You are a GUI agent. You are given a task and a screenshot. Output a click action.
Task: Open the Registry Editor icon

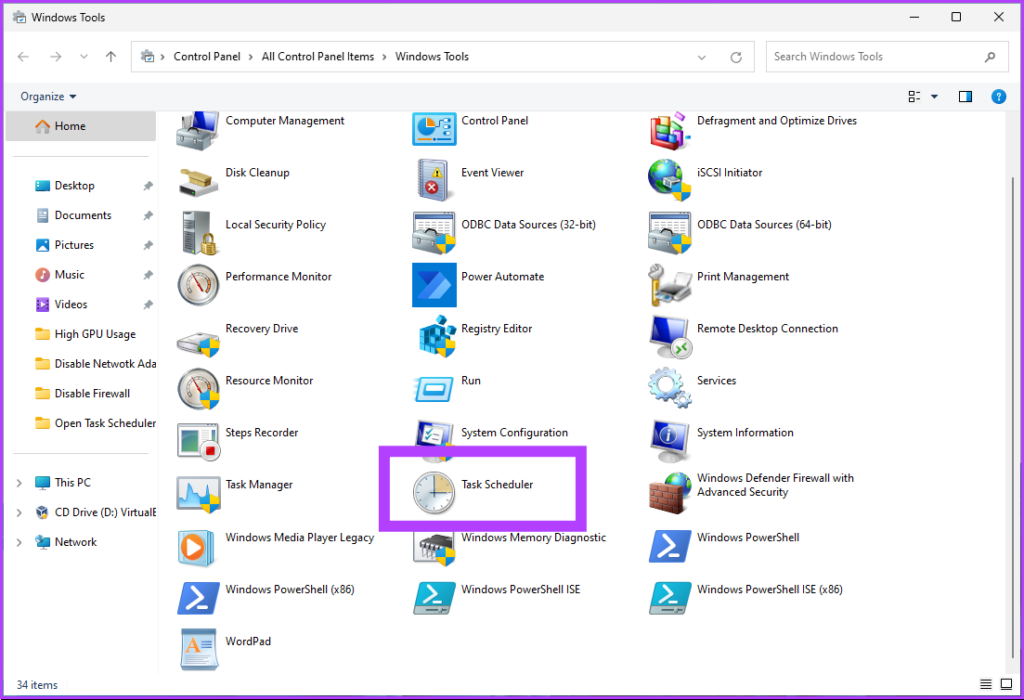(x=436, y=336)
